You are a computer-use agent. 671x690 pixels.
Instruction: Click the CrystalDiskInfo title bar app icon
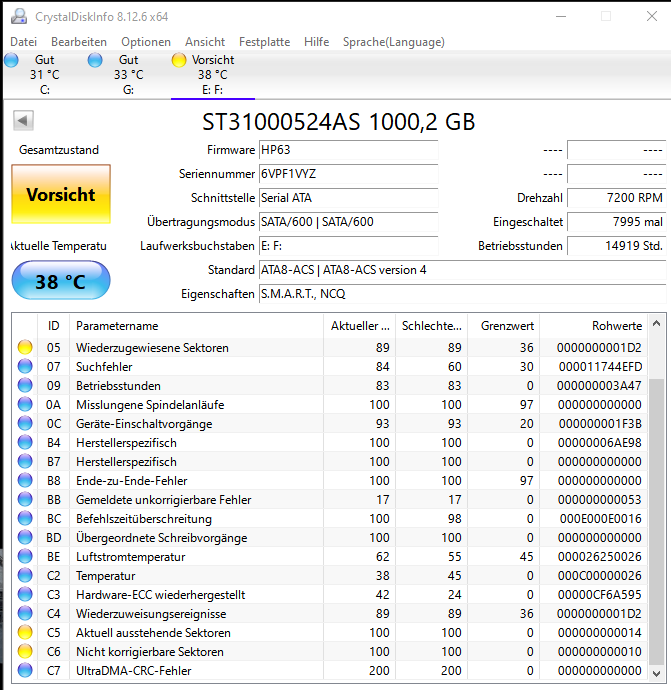(x=19, y=16)
